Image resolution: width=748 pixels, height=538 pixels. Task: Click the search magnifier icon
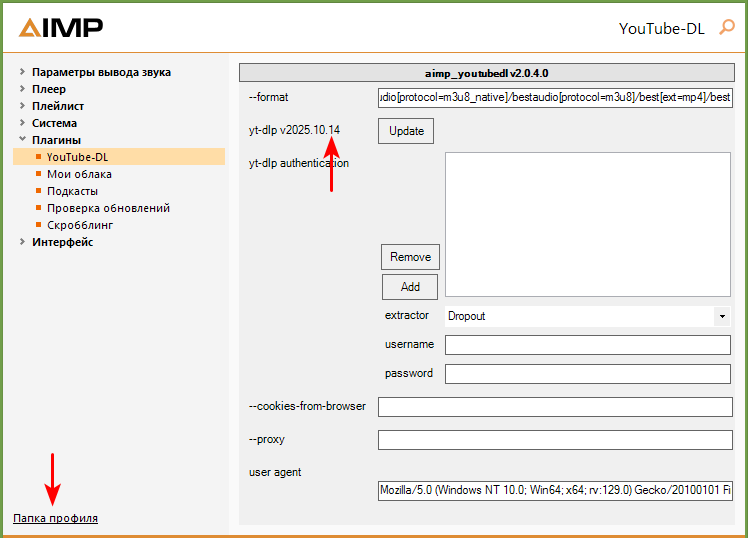(727, 28)
